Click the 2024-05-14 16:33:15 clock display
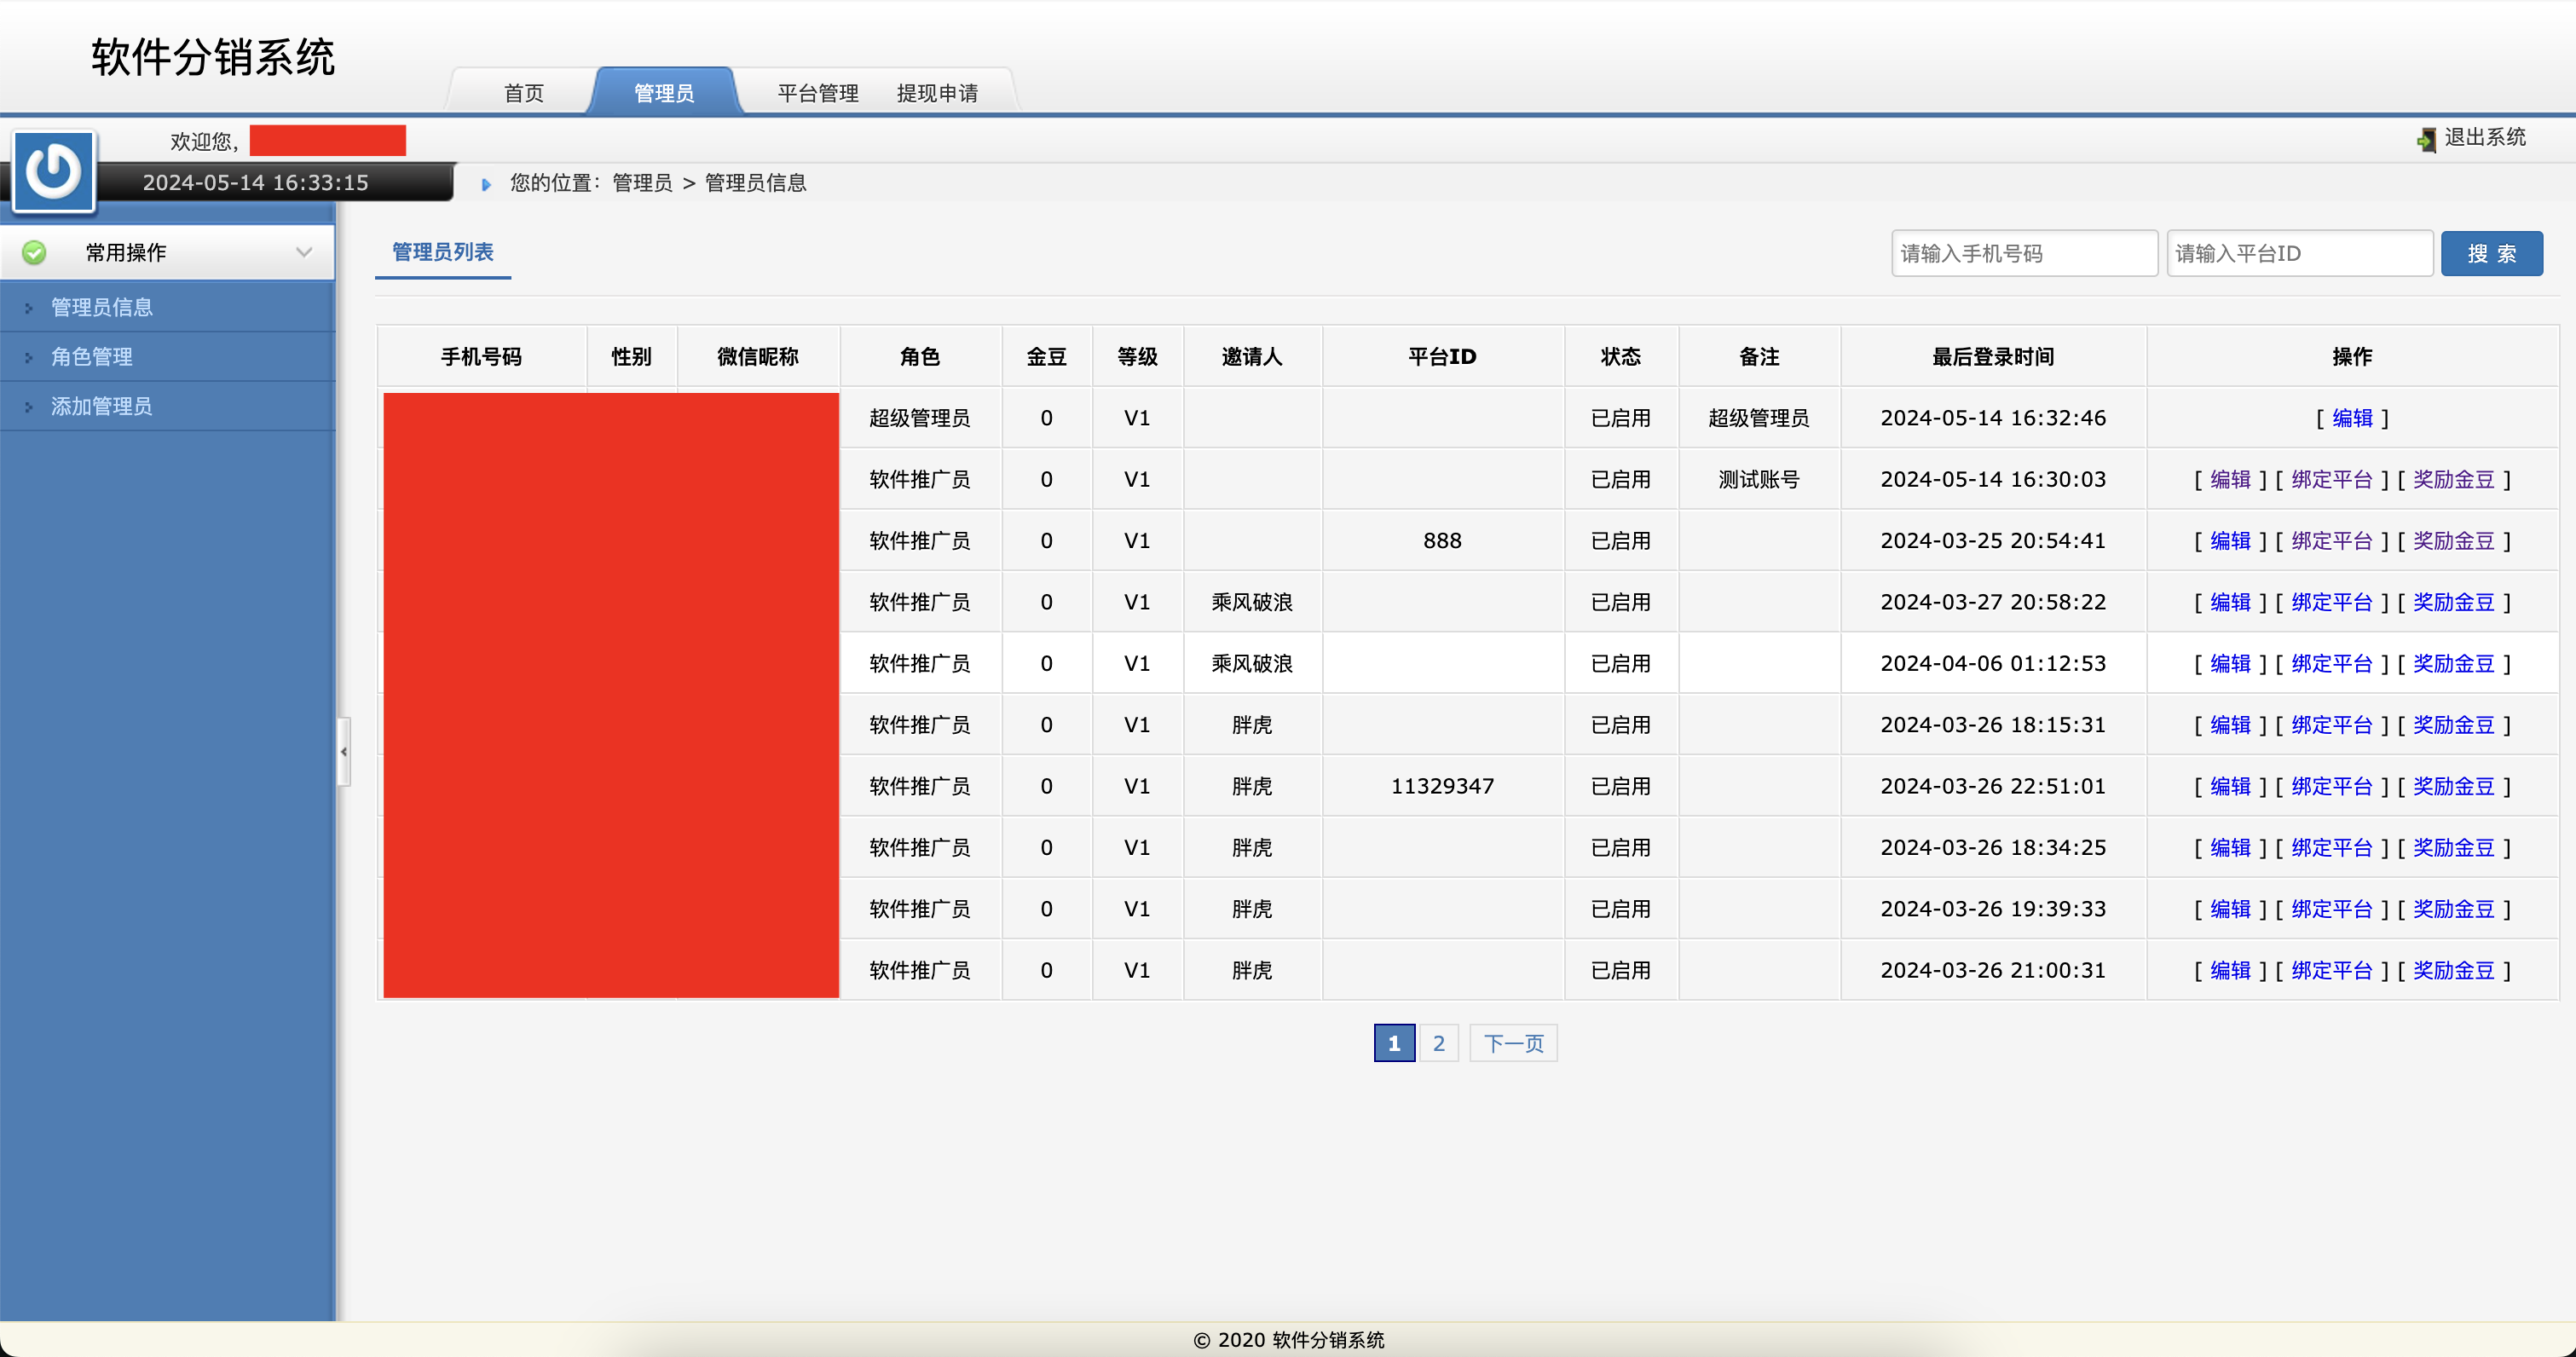 (255, 183)
